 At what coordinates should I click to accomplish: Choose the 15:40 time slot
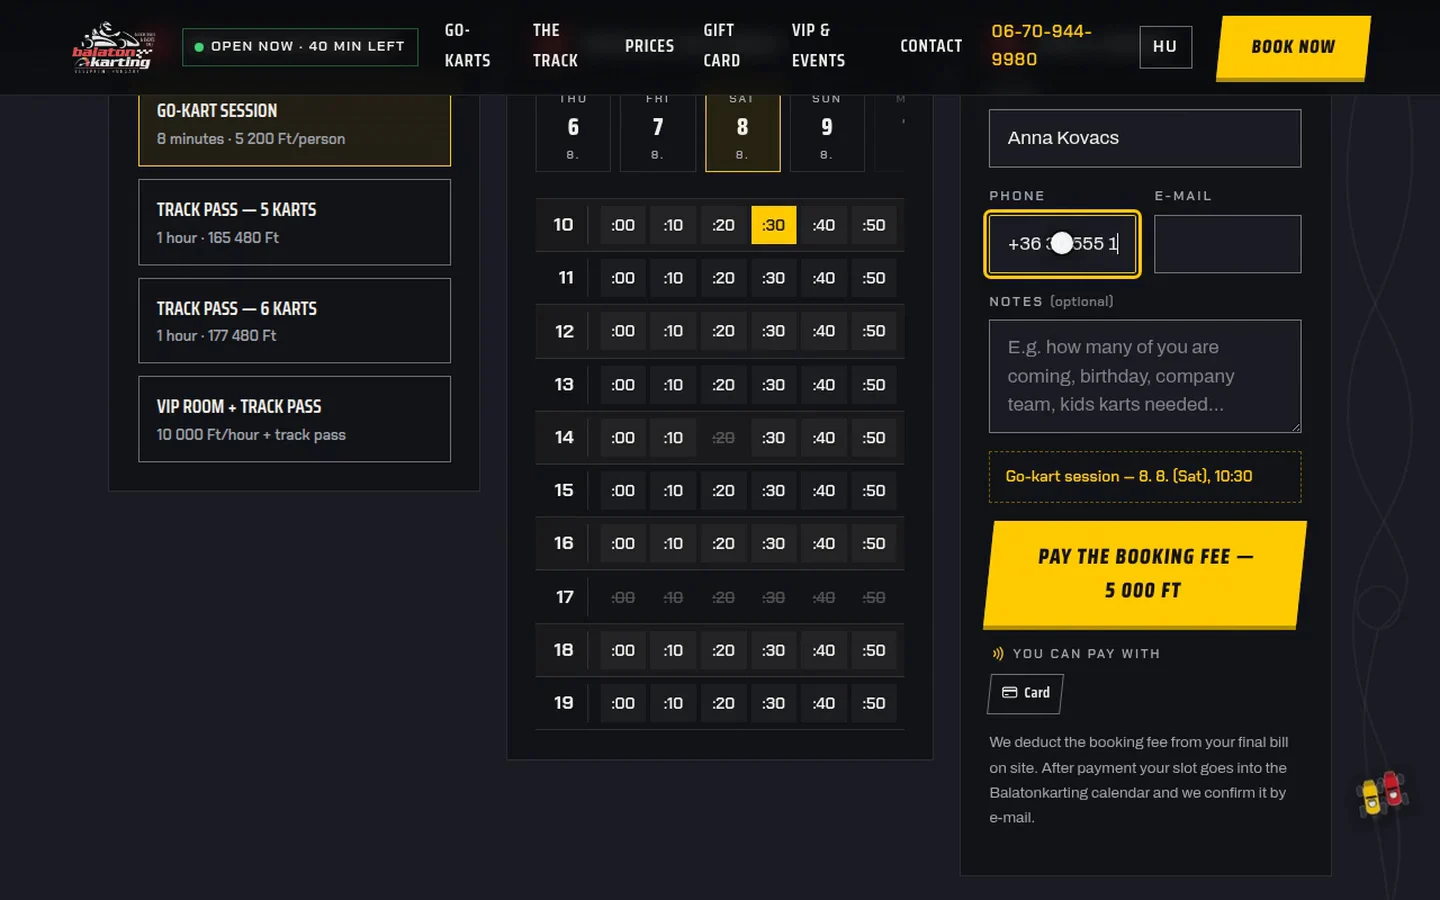[824, 491]
